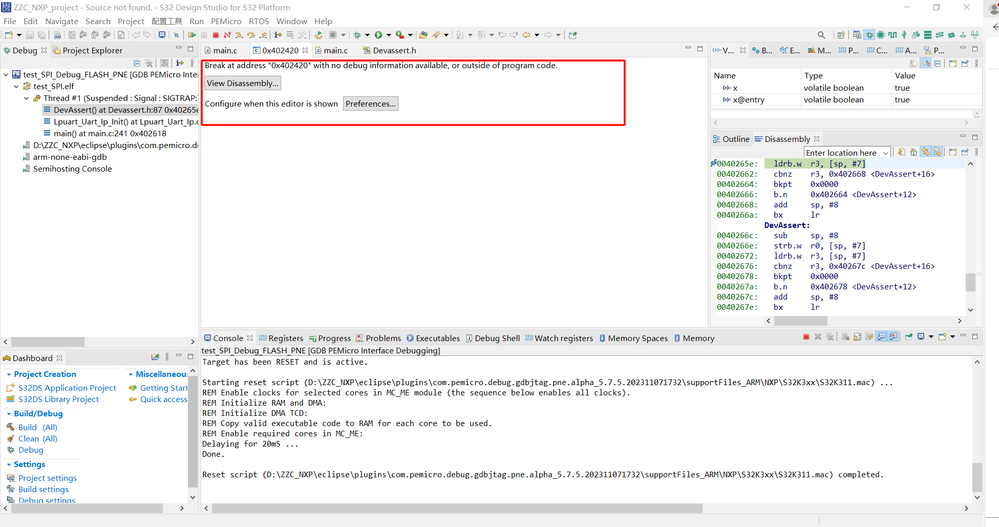Open the Enter location here dropdown
The width and height of the screenshot is (999, 527).
tap(886, 153)
